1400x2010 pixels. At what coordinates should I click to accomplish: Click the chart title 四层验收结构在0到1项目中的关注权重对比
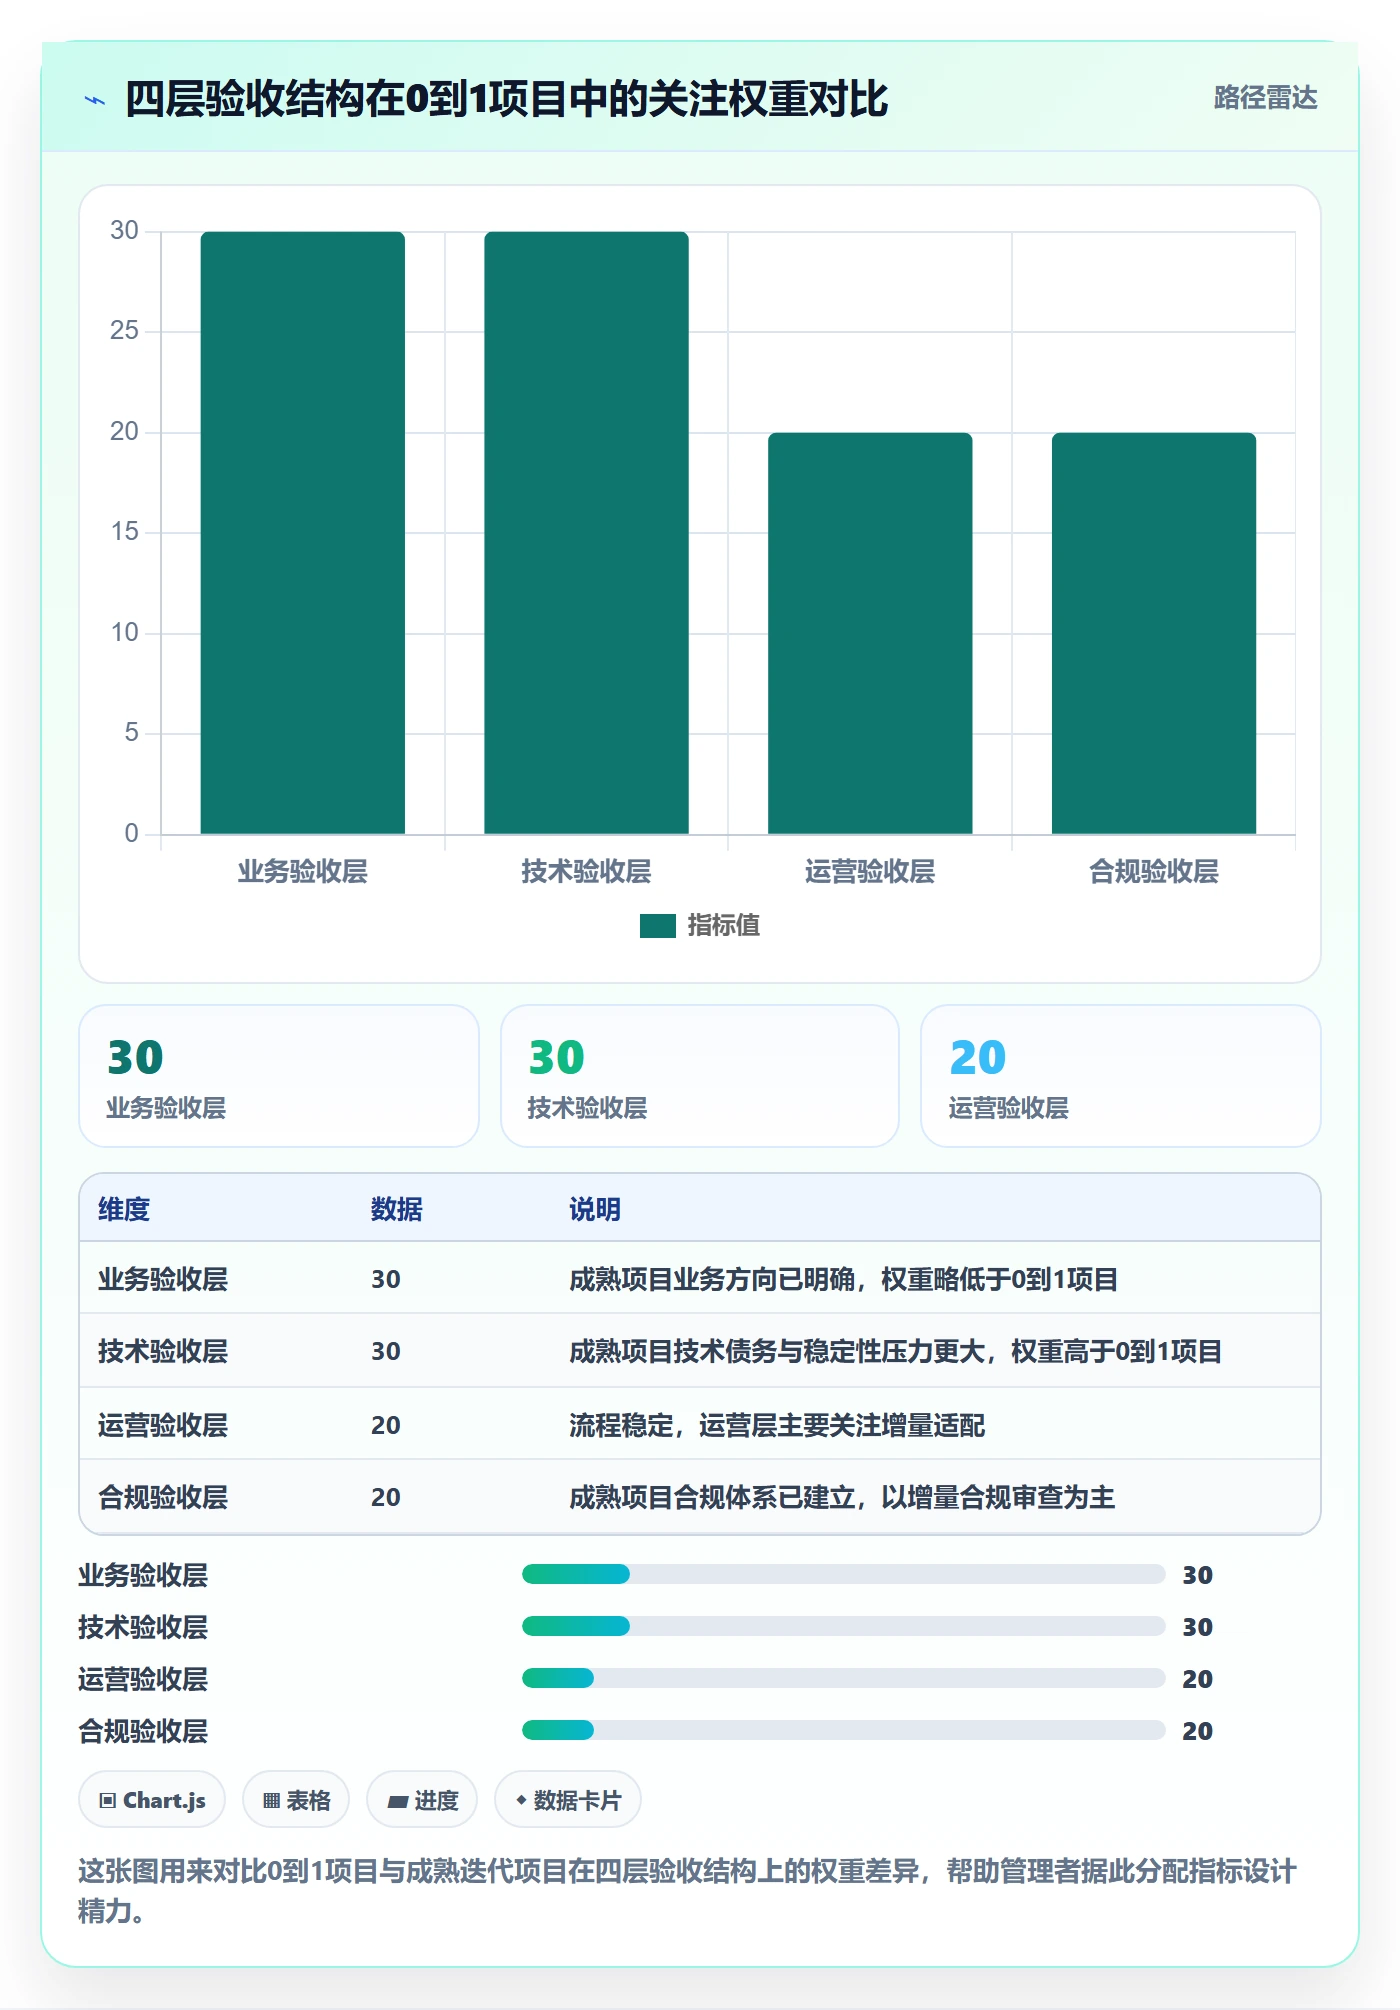(x=506, y=99)
